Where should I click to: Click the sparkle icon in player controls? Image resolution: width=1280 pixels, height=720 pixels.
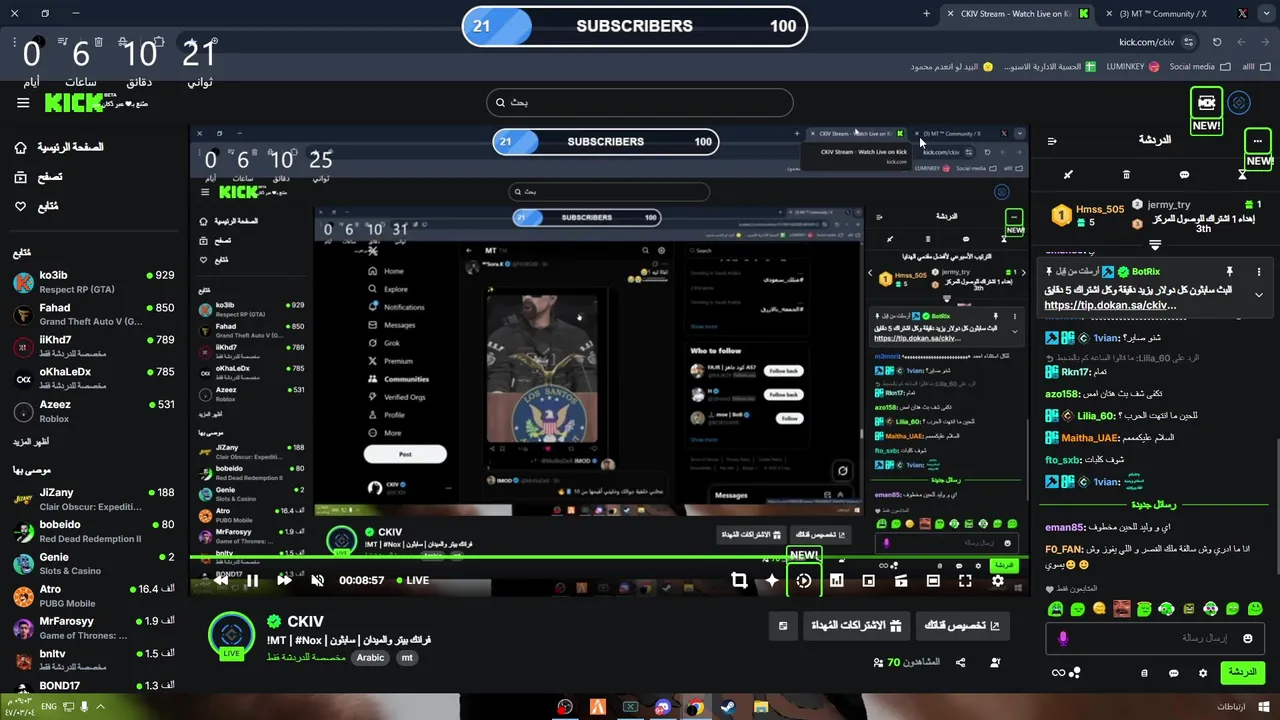(771, 580)
